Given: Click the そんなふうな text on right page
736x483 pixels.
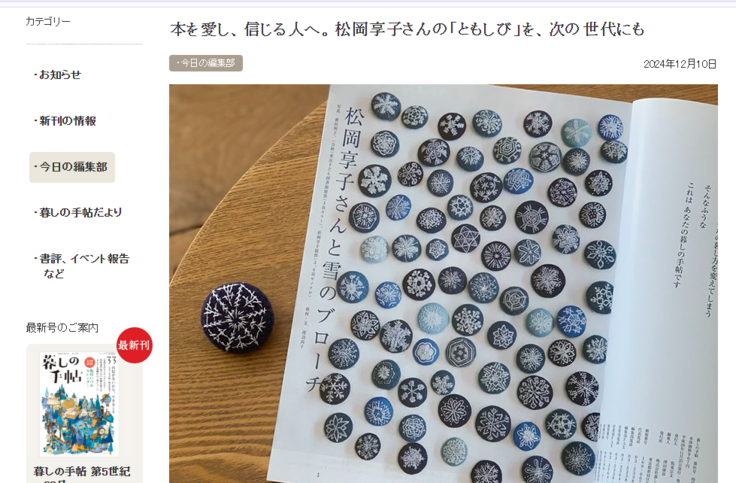Looking at the screenshot, I should (703, 206).
